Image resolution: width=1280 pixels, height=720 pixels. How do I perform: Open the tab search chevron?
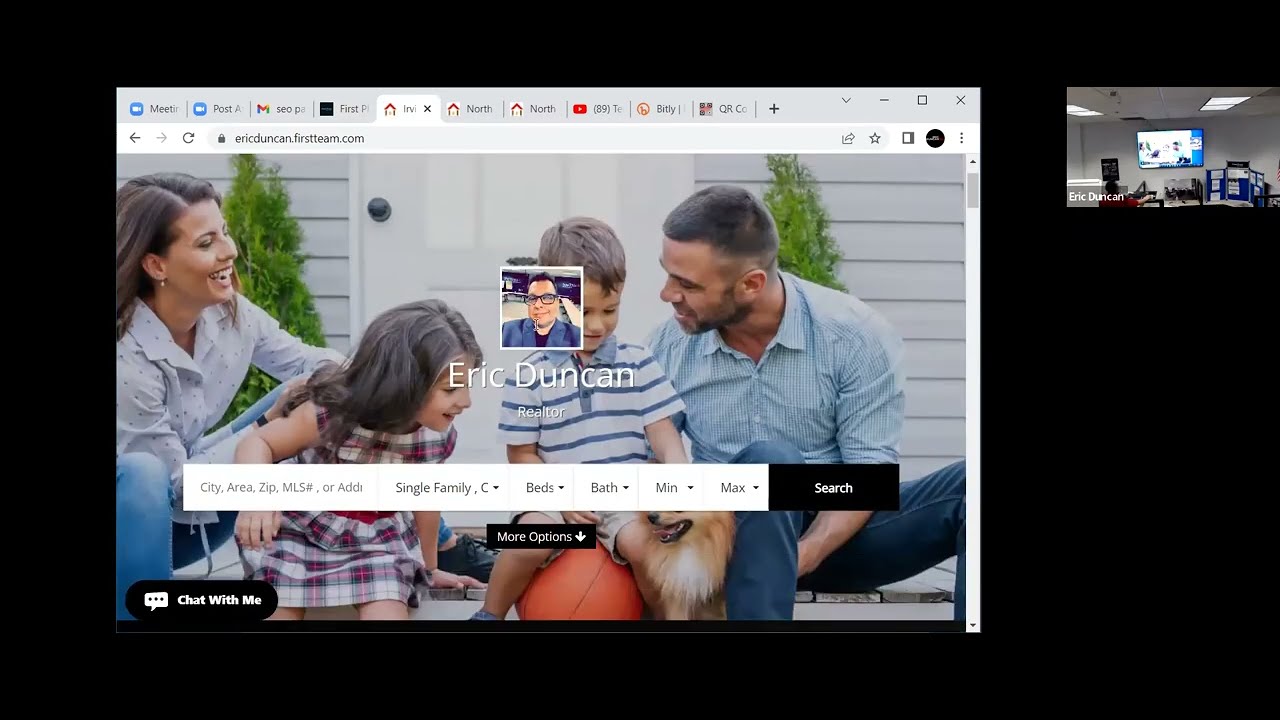click(x=846, y=100)
